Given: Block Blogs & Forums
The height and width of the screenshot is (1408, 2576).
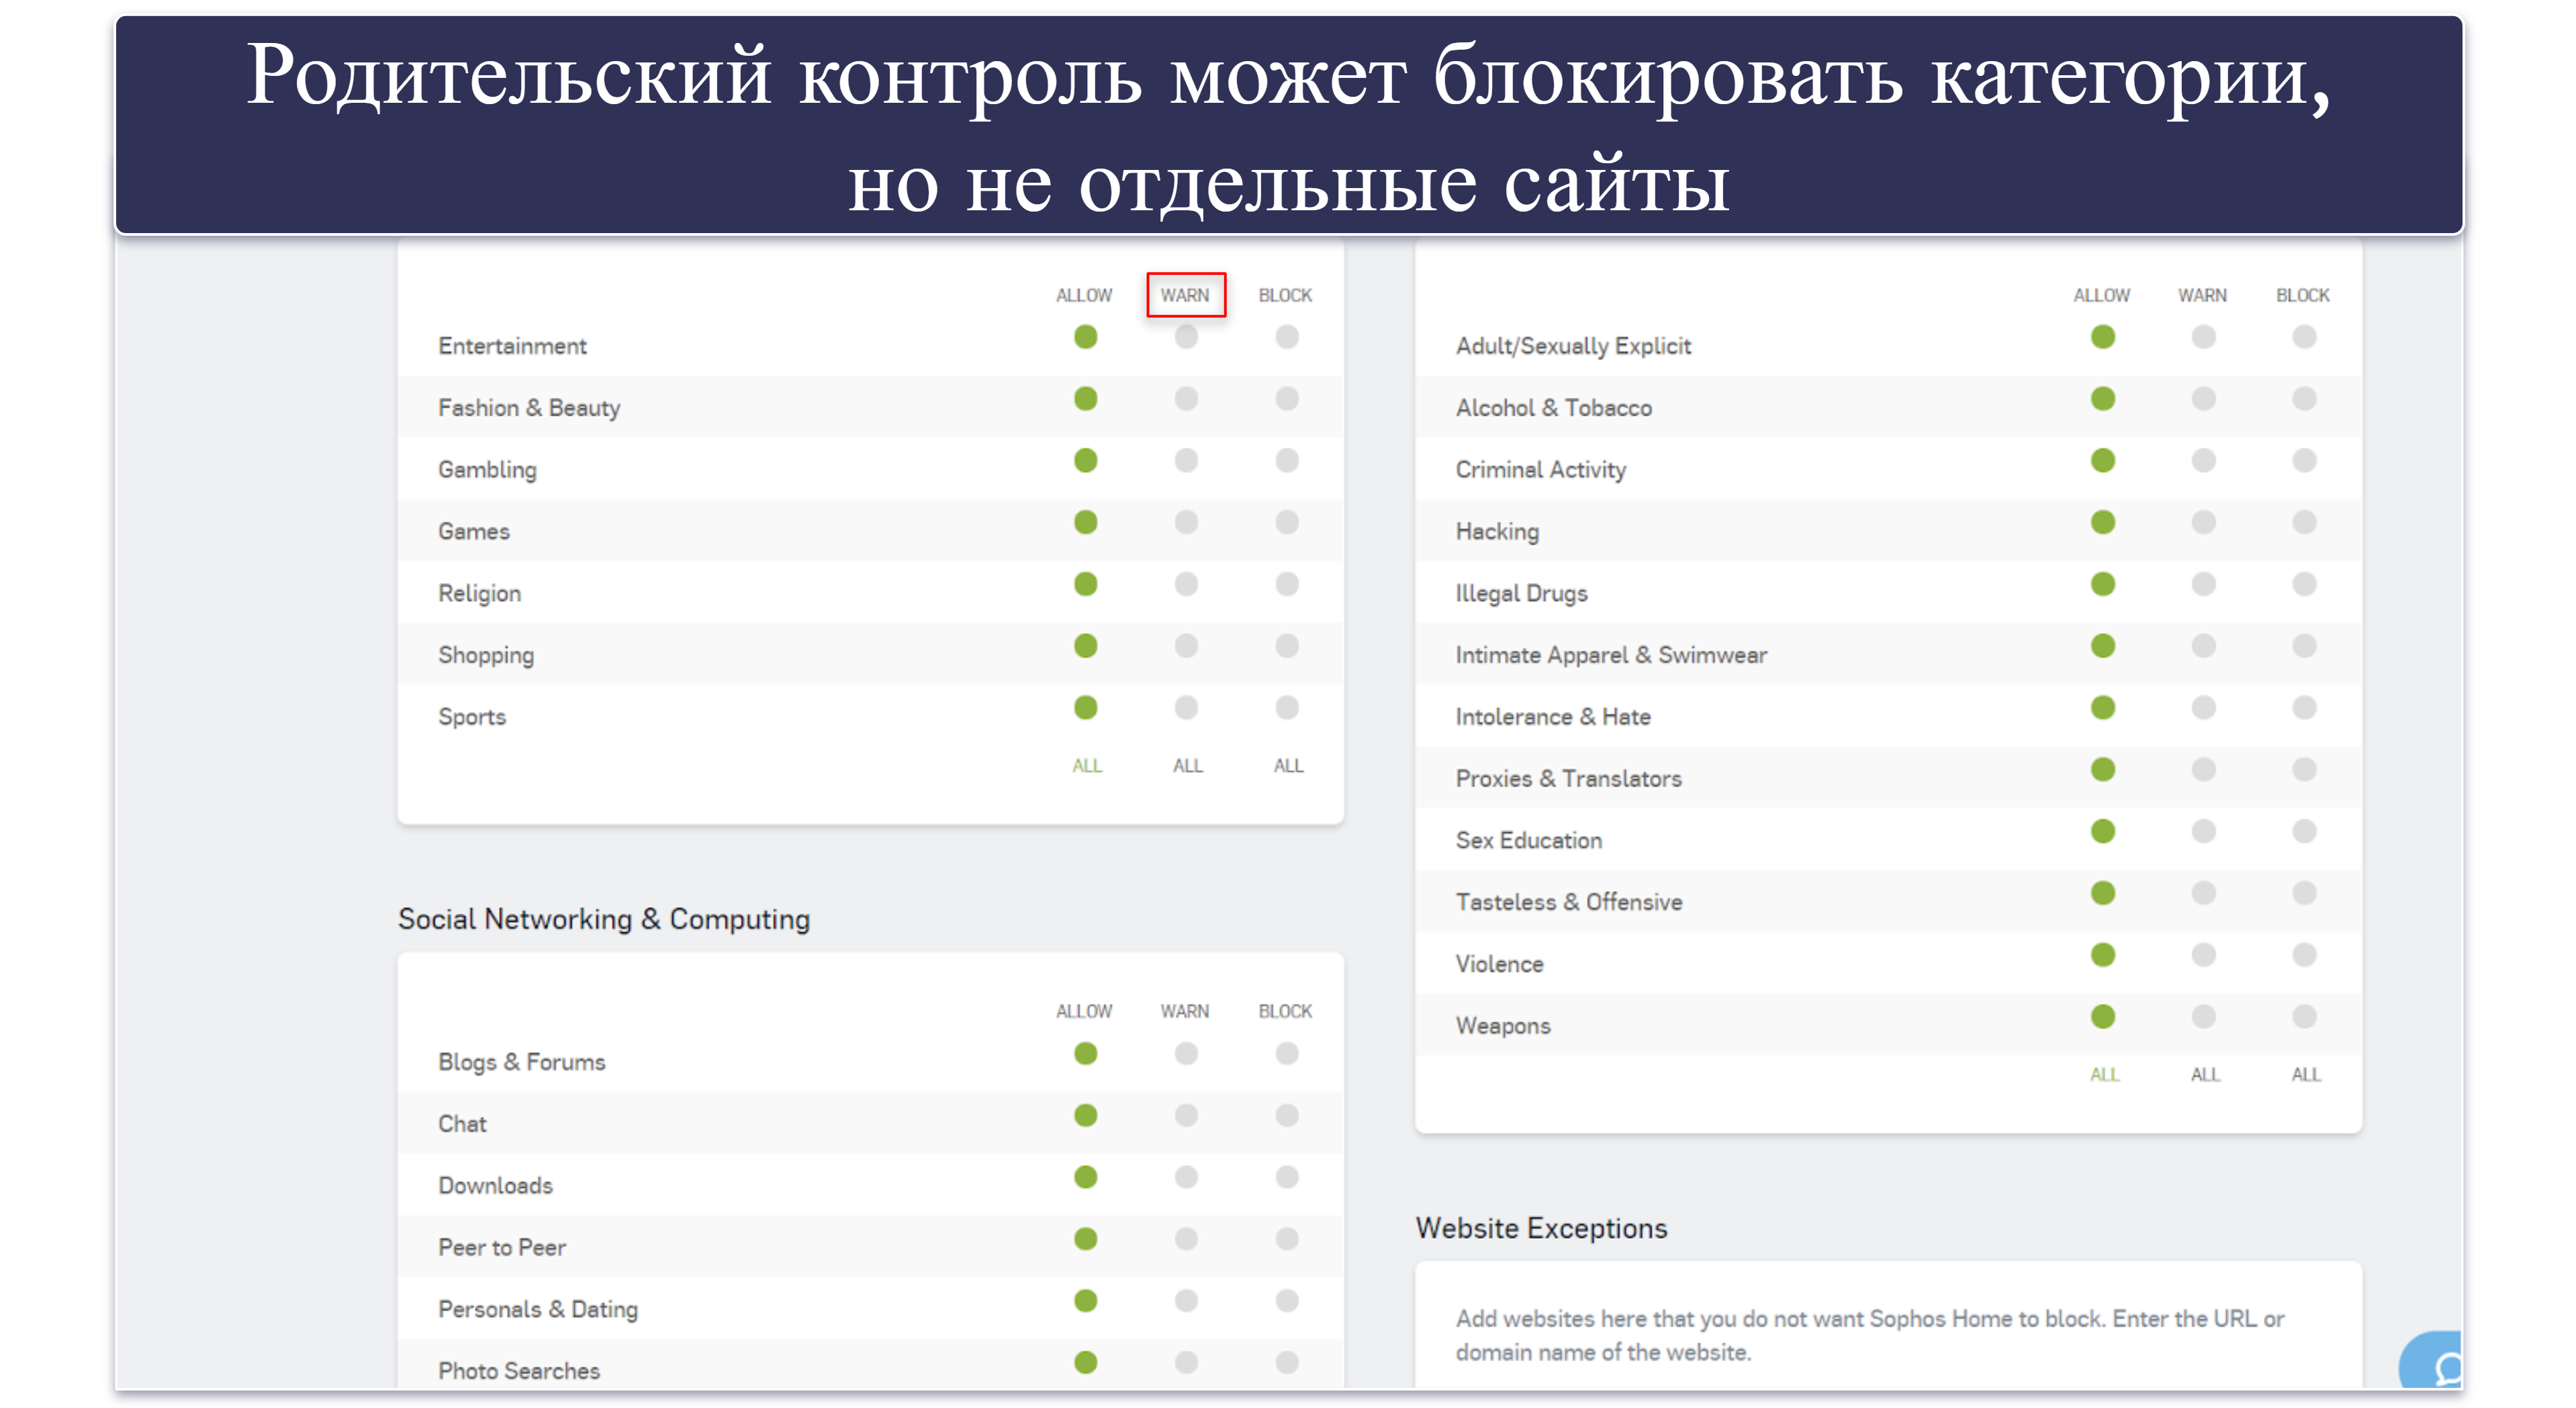Looking at the screenshot, I should pyautogui.click(x=1287, y=1054).
